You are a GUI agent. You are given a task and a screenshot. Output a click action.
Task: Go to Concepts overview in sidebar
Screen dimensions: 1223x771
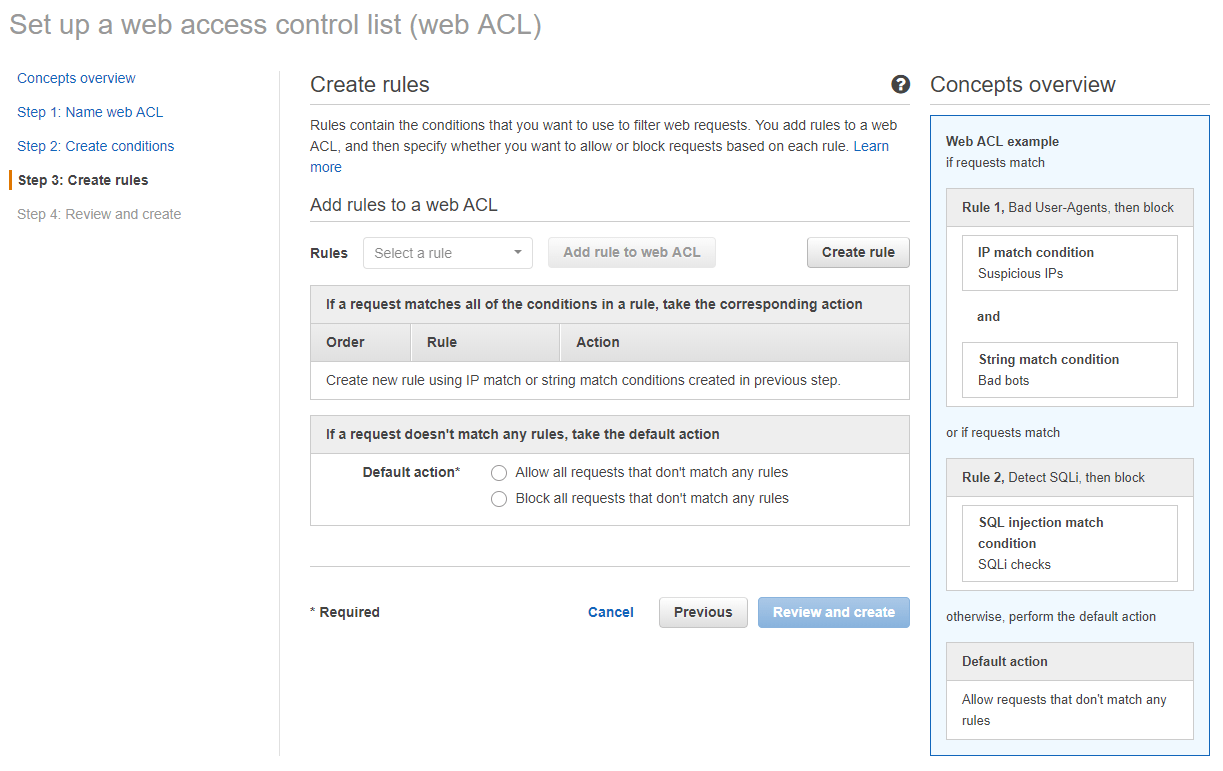(76, 78)
